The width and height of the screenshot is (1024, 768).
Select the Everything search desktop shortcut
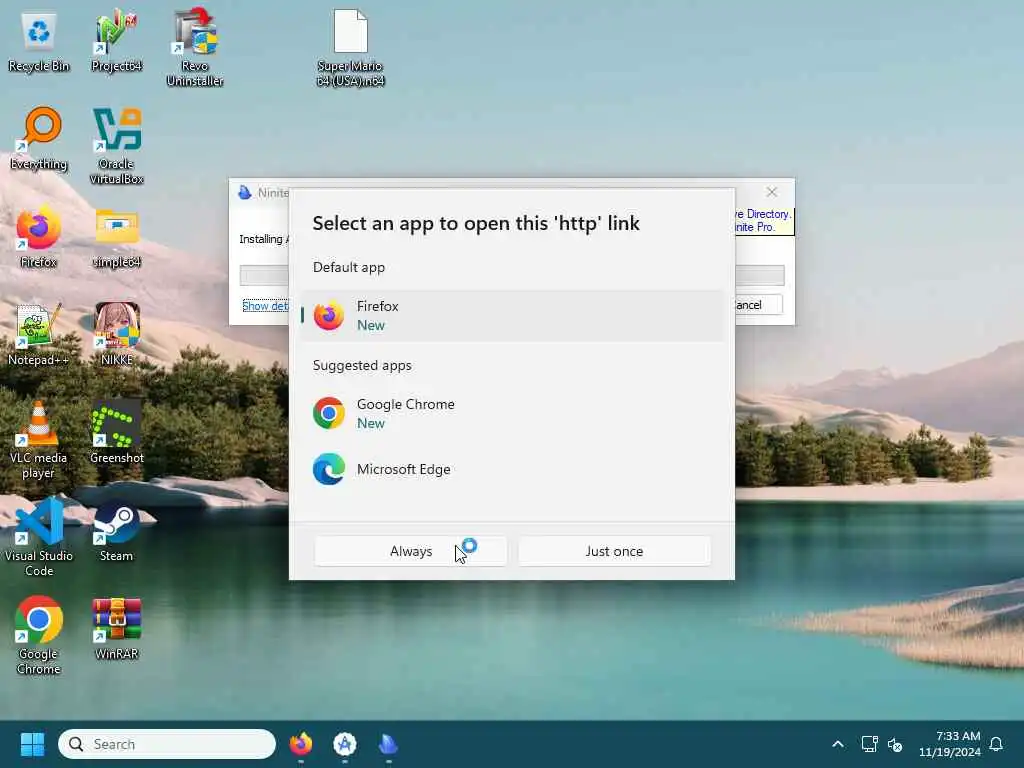(39, 138)
